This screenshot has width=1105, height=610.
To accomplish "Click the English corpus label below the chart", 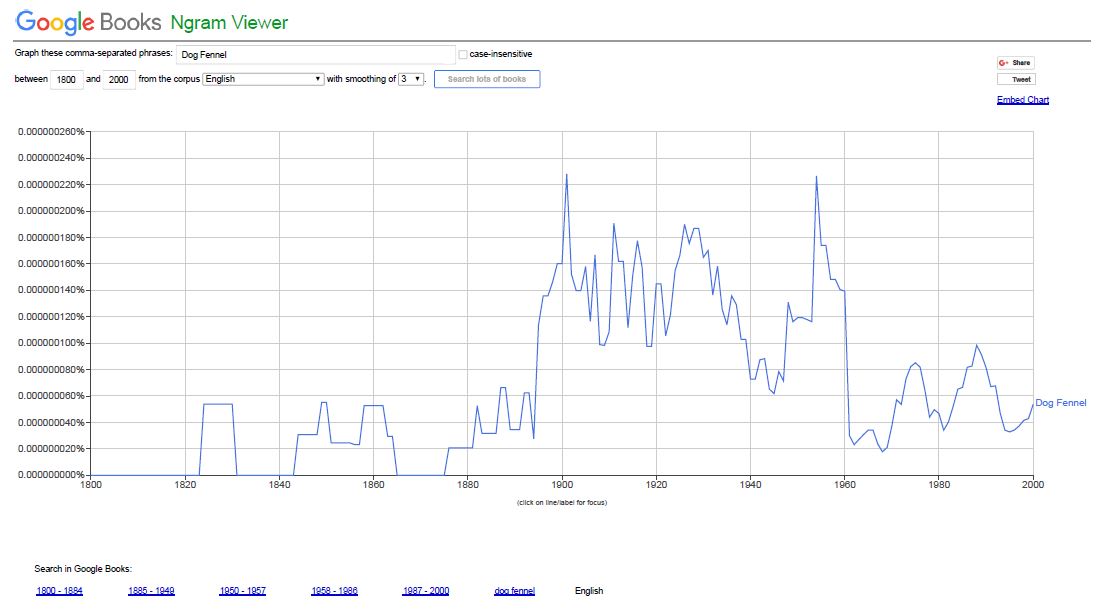I will click(x=589, y=591).
